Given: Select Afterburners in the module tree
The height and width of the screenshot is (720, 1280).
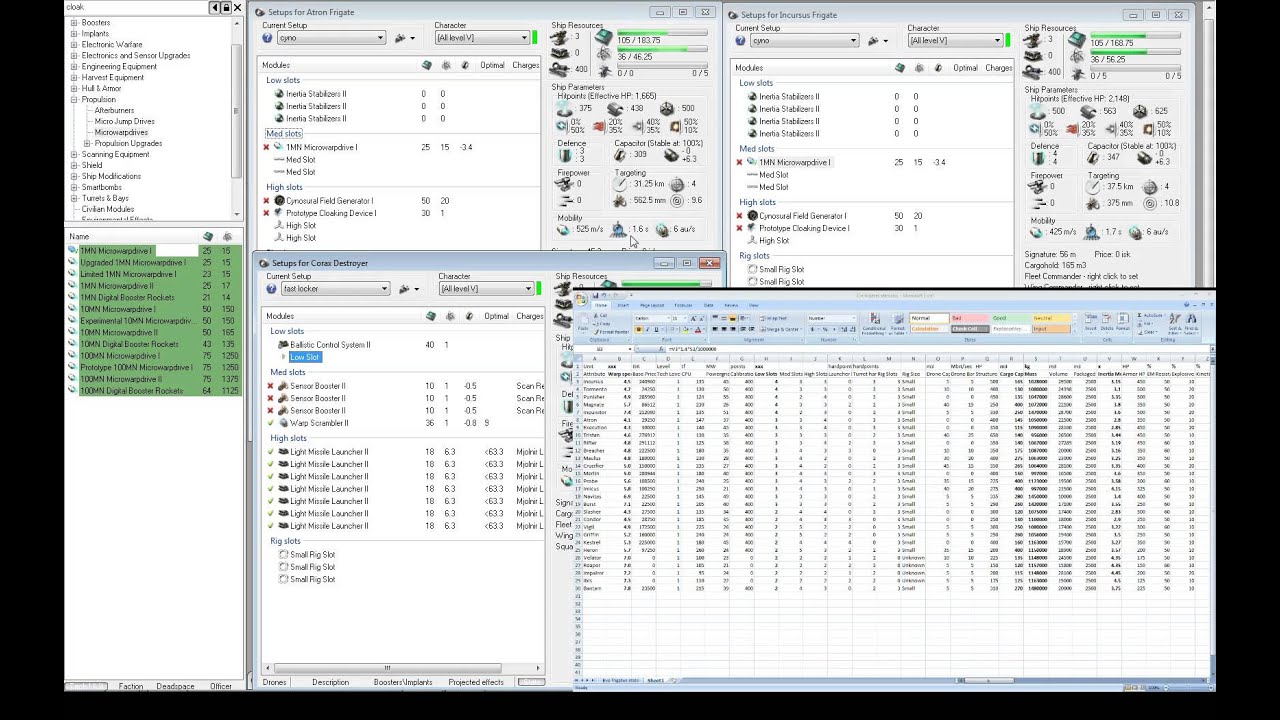Looking at the screenshot, I should [115, 111].
